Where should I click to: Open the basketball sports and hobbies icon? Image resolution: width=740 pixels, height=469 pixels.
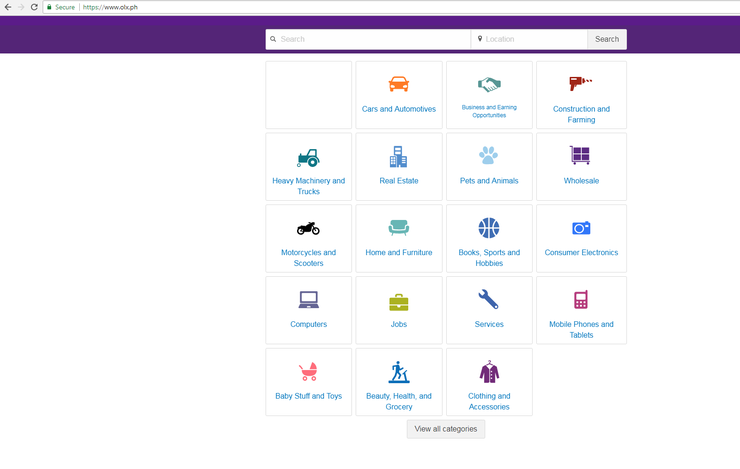[x=489, y=228]
